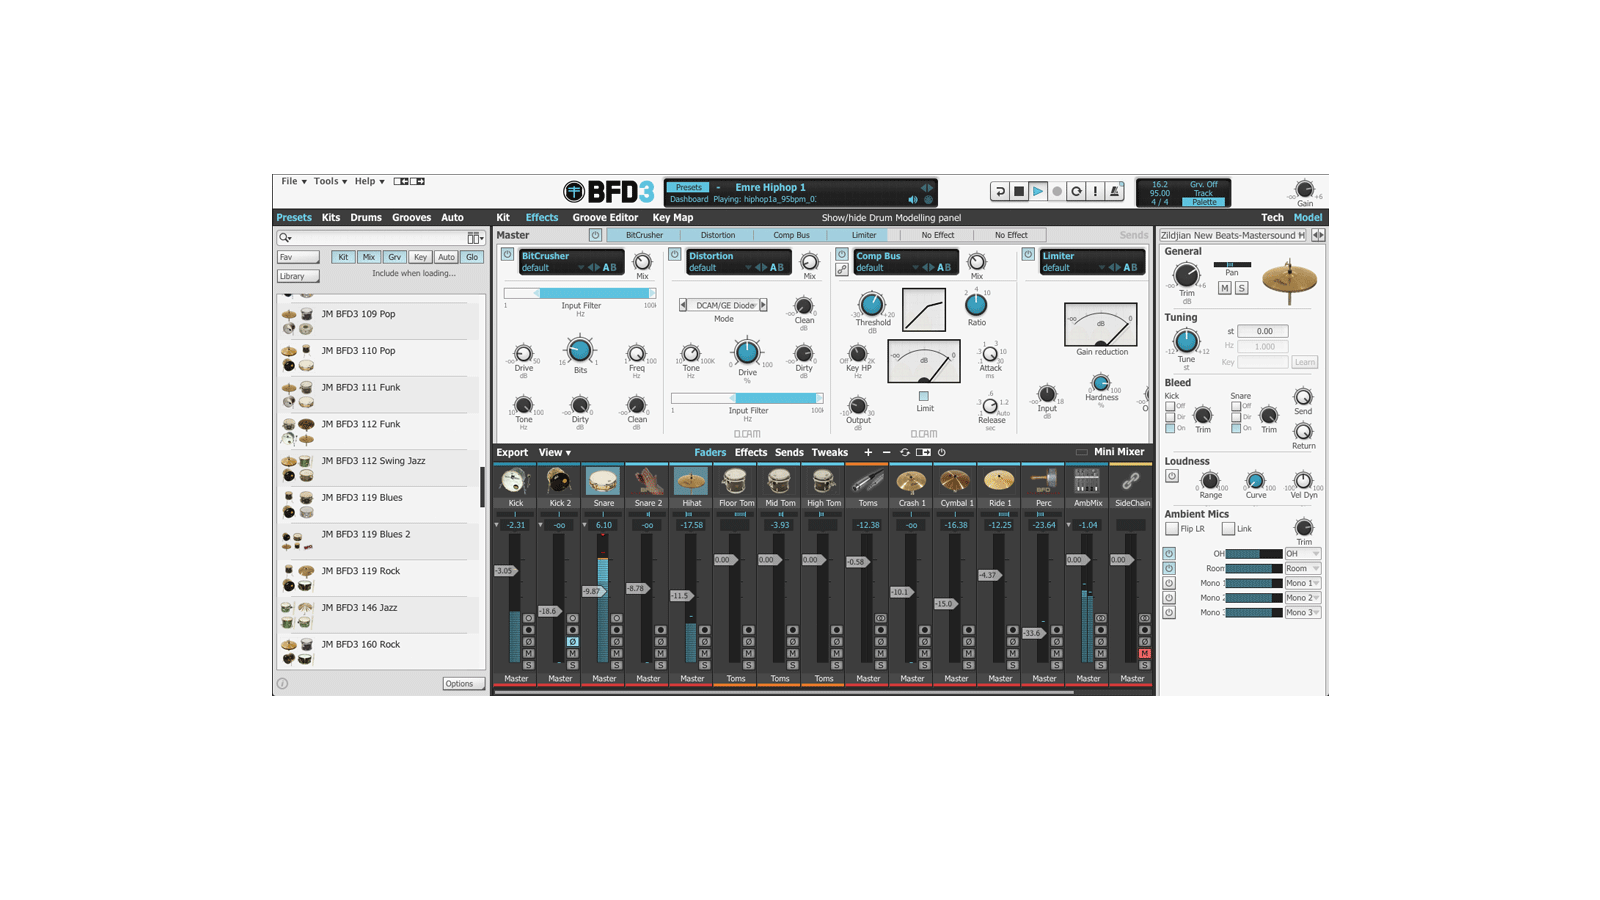
Task: Open the browser column layout dropdown
Action: coord(475,238)
